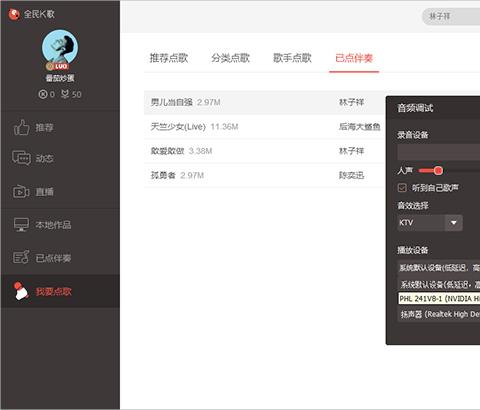The height and width of the screenshot is (410, 480).
Task: Click the search box containing 林子祥
Action: 451,16
